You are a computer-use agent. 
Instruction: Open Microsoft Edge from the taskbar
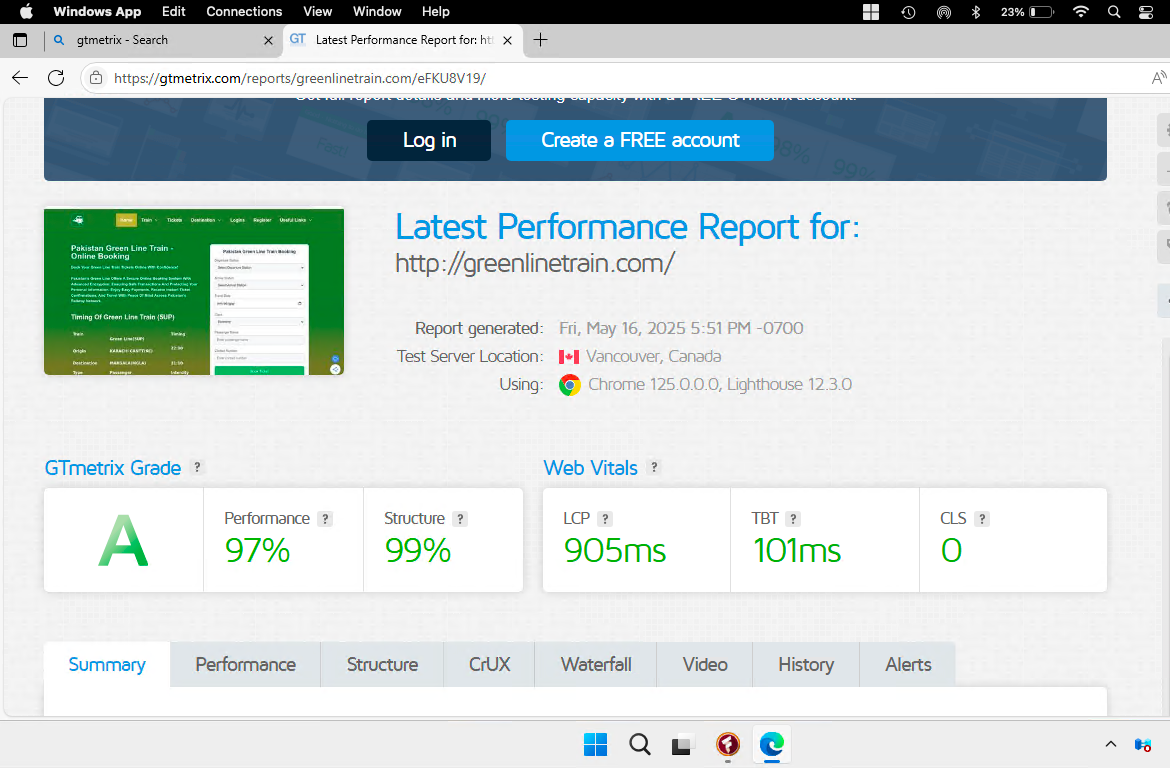pyautogui.click(x=772, y=744)
